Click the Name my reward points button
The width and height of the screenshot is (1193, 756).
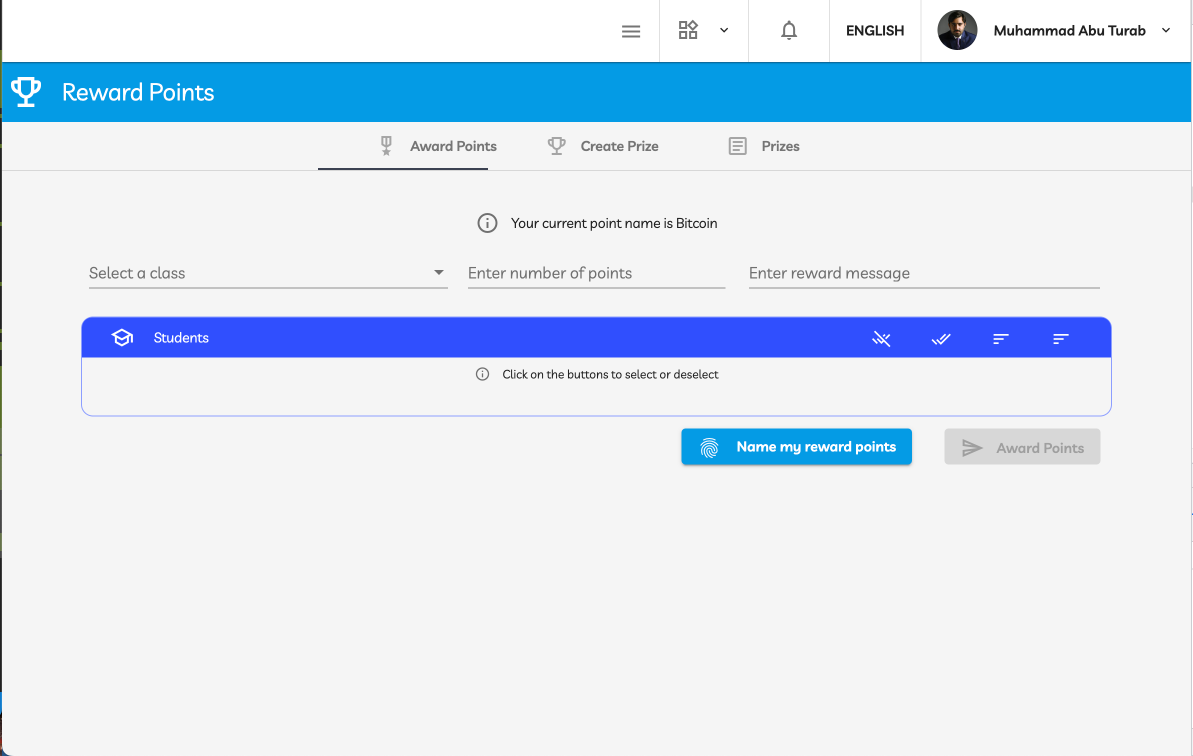[796, 447]
